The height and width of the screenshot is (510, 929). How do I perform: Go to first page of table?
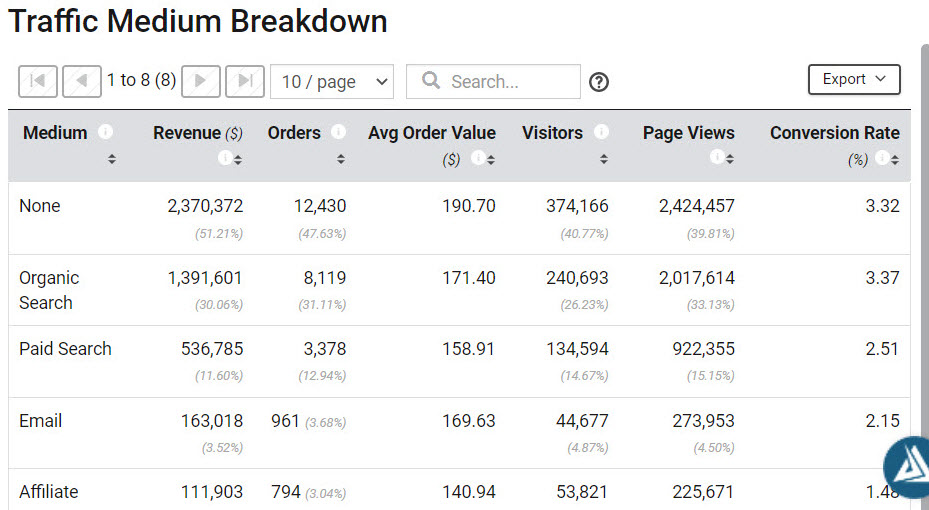[38, 81]
